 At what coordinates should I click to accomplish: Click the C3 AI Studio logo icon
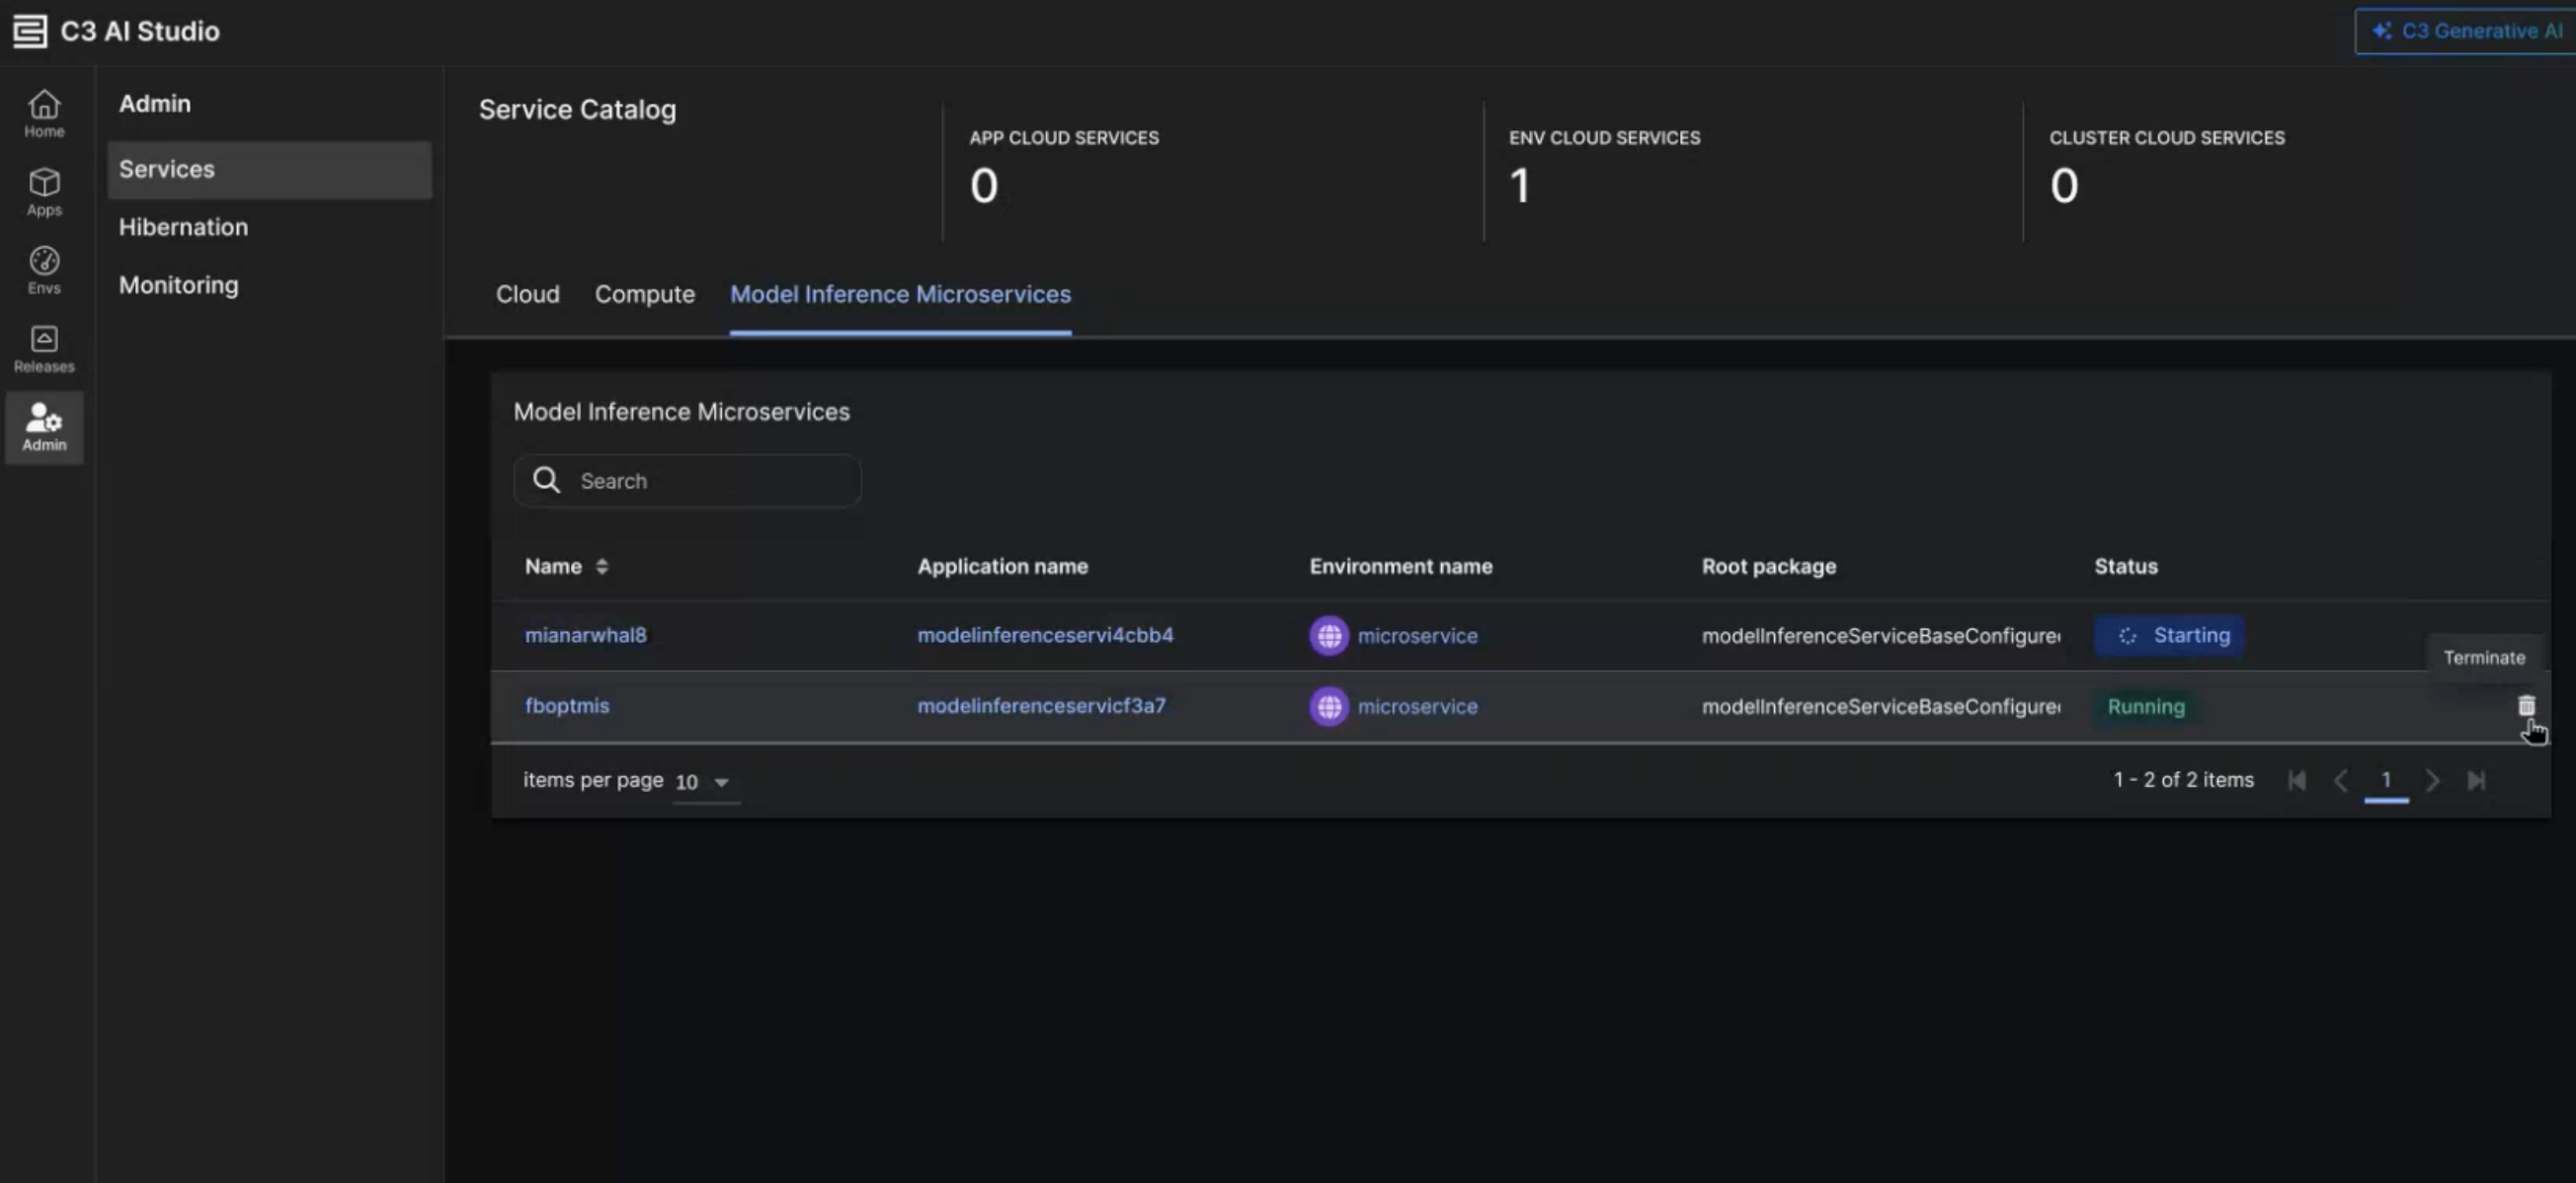tap(29, 31)
